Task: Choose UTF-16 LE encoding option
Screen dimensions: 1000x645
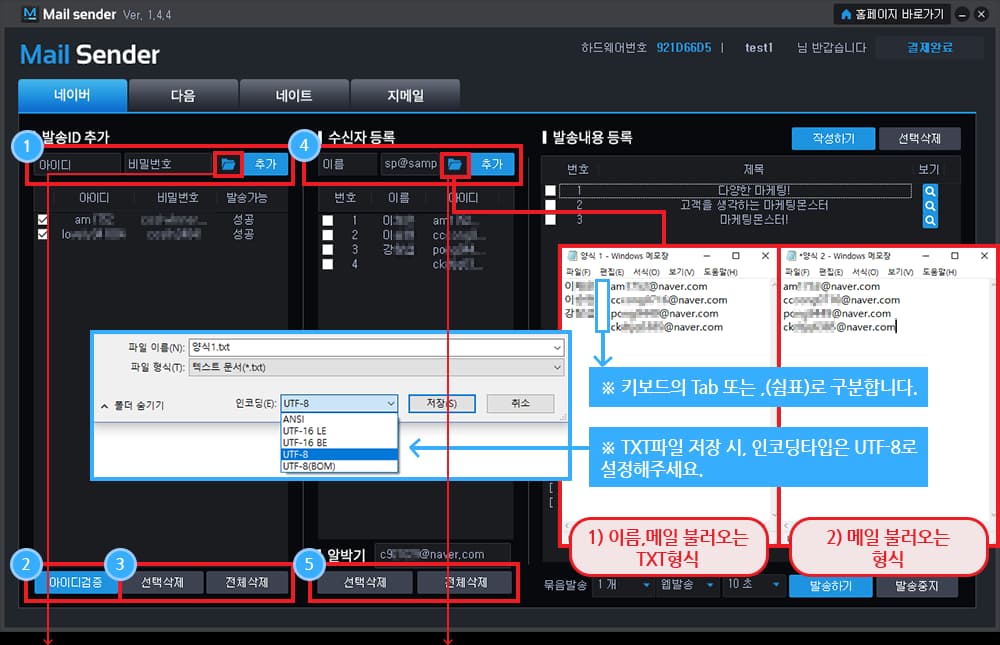Action: 339,431
